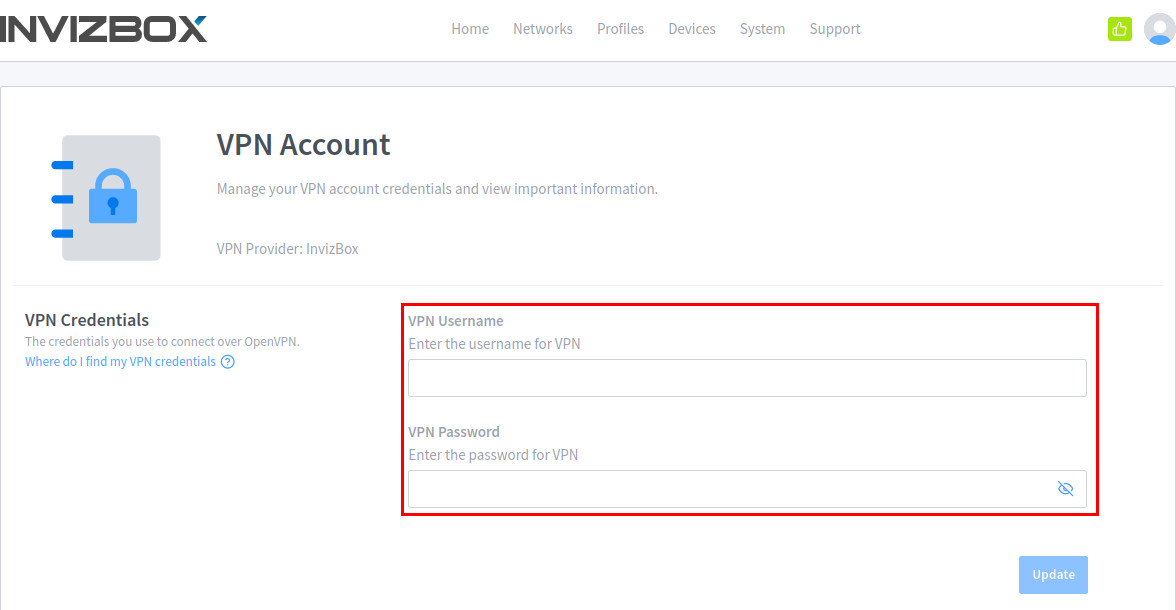Click the question mark help icon
Viewport: 1176px width, 610px height.
tap(228, 362)
